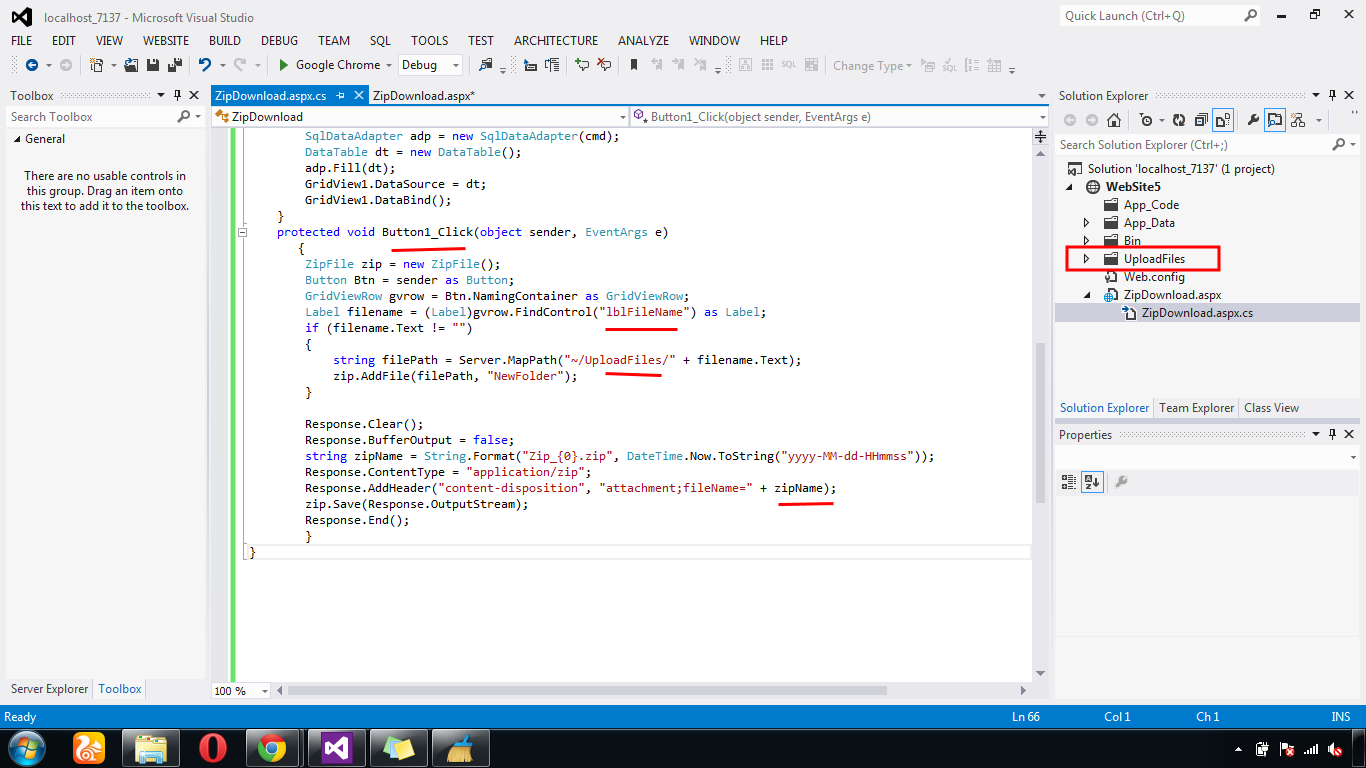The width and height of the screenshot is (1366, 768).
Task: Toggle a bookmark with the bookmark icon
Action: coord(634,65)
